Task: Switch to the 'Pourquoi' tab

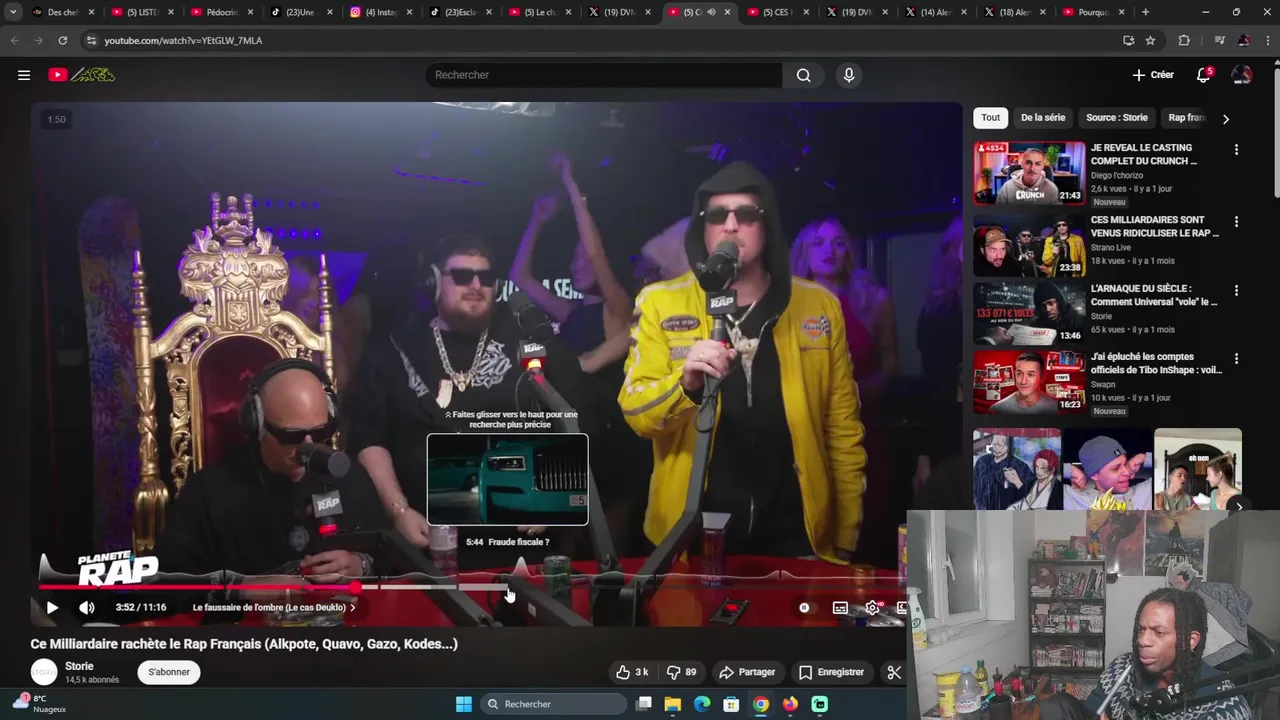Action: point(1093,12)
